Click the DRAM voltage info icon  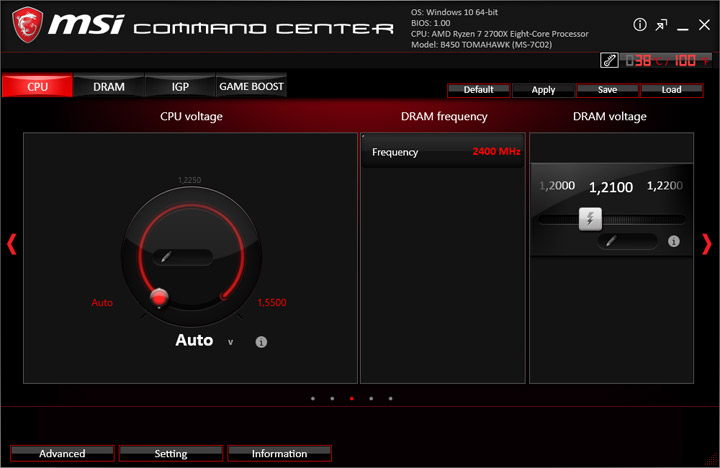[x=674, y=241]
